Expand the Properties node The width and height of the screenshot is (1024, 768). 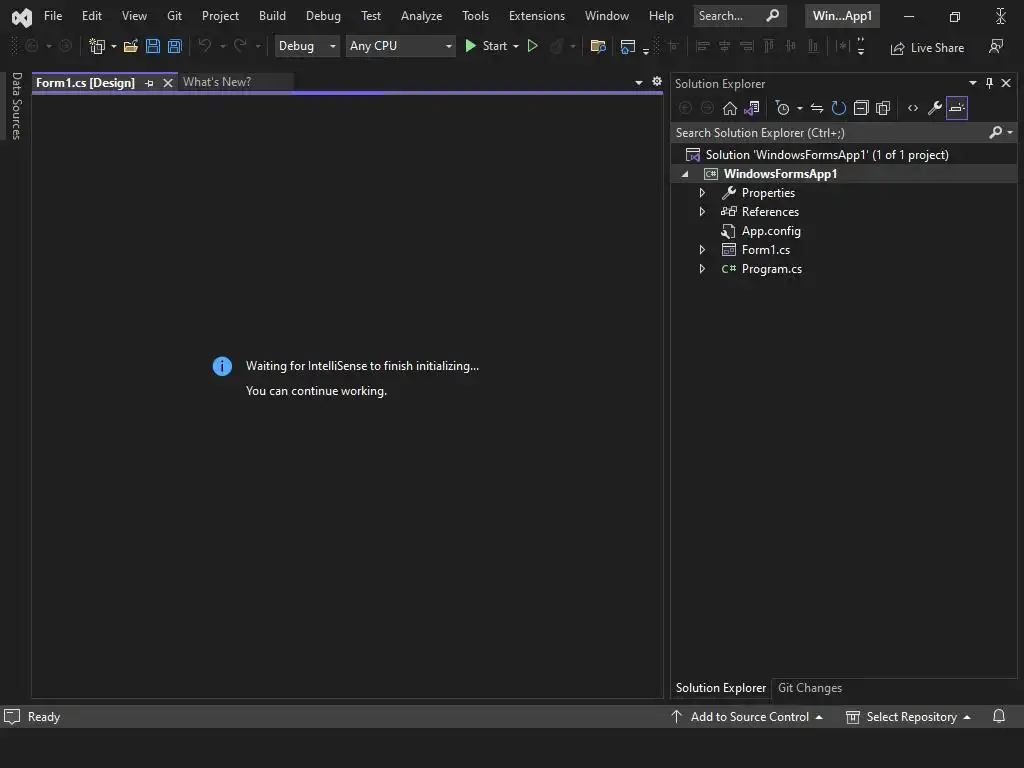click(702, 193)
